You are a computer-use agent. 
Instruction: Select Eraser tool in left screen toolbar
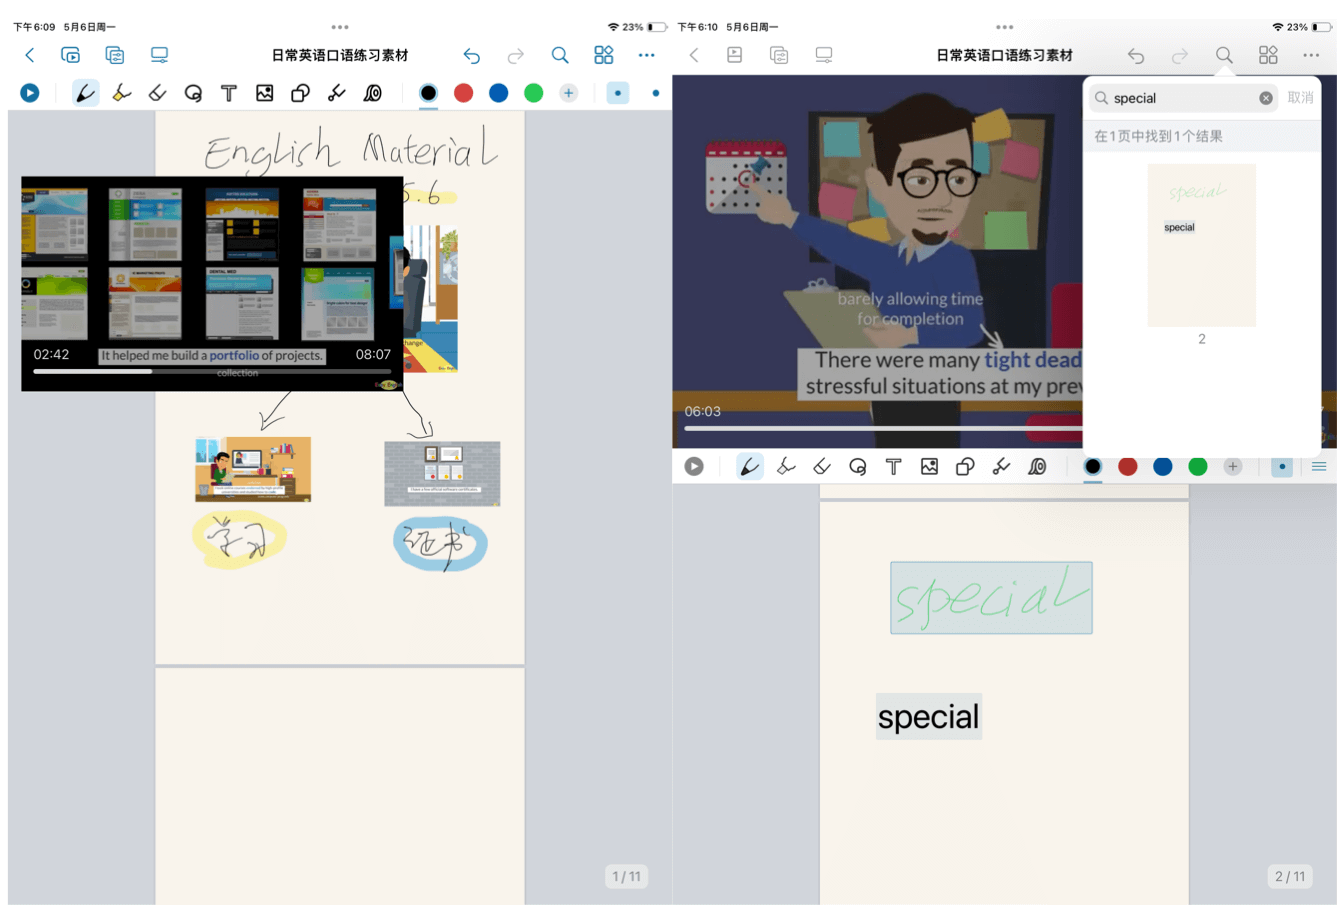[x=157, y=93]
